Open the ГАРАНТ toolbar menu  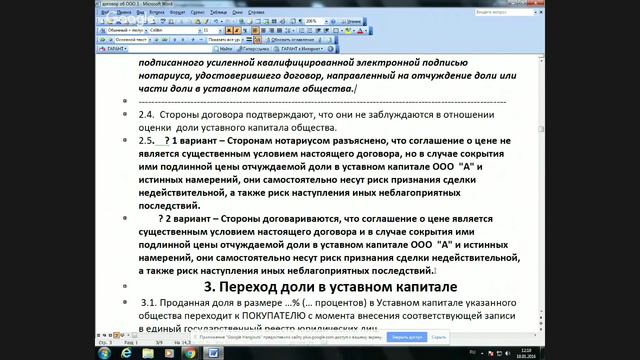(113, 49)
